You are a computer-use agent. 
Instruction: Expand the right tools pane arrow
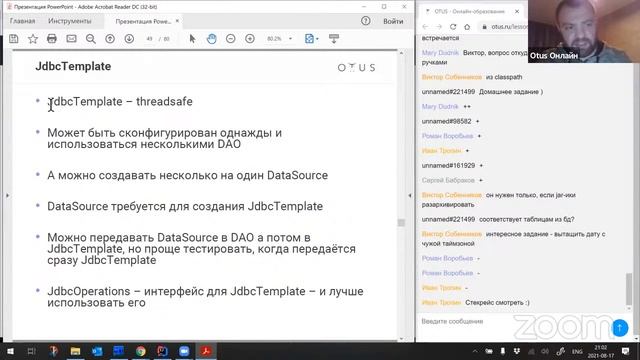coord(410,196)
